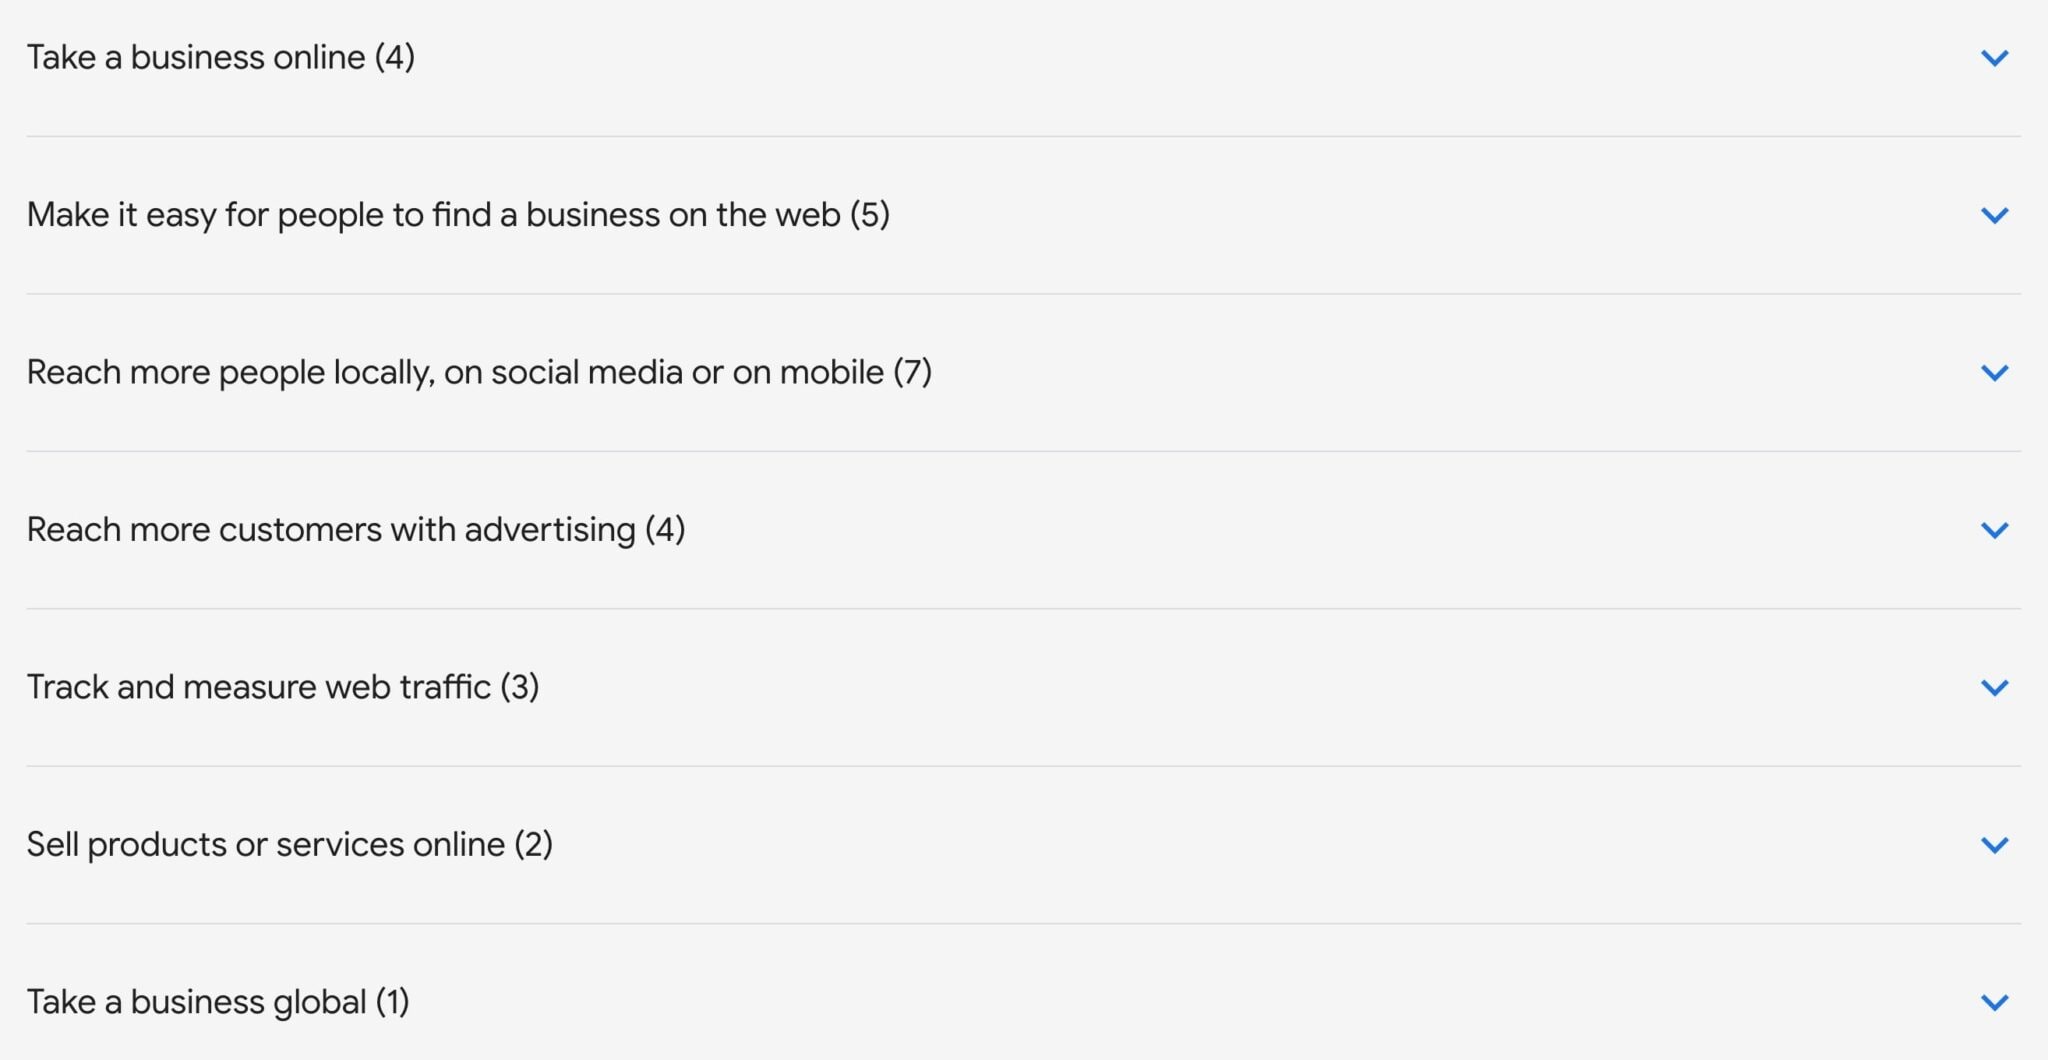Click the down arrow beside "Take a business global"

coord(1995,1000)
